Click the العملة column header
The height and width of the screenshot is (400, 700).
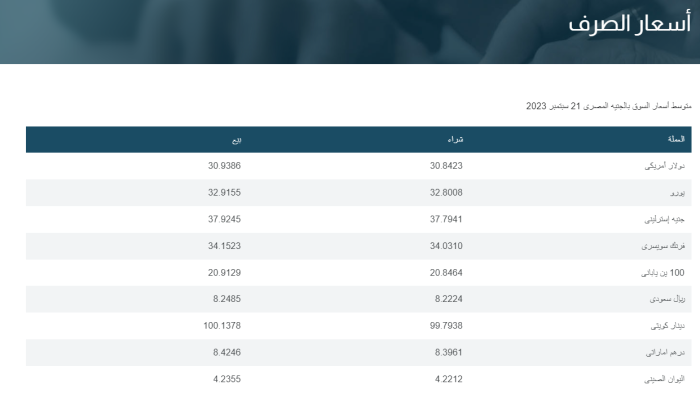pos(676,139)
